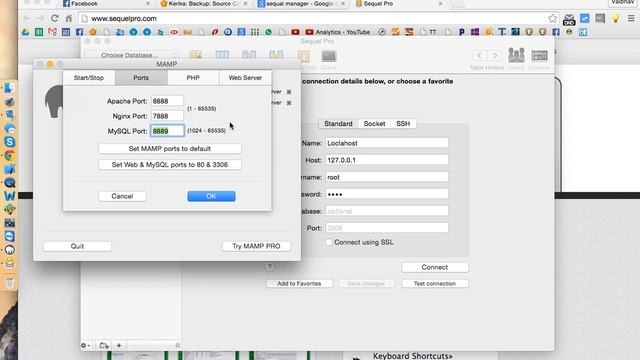
Task: Open the Query editor icon in Sequel Pro
Action: (329, 56)
